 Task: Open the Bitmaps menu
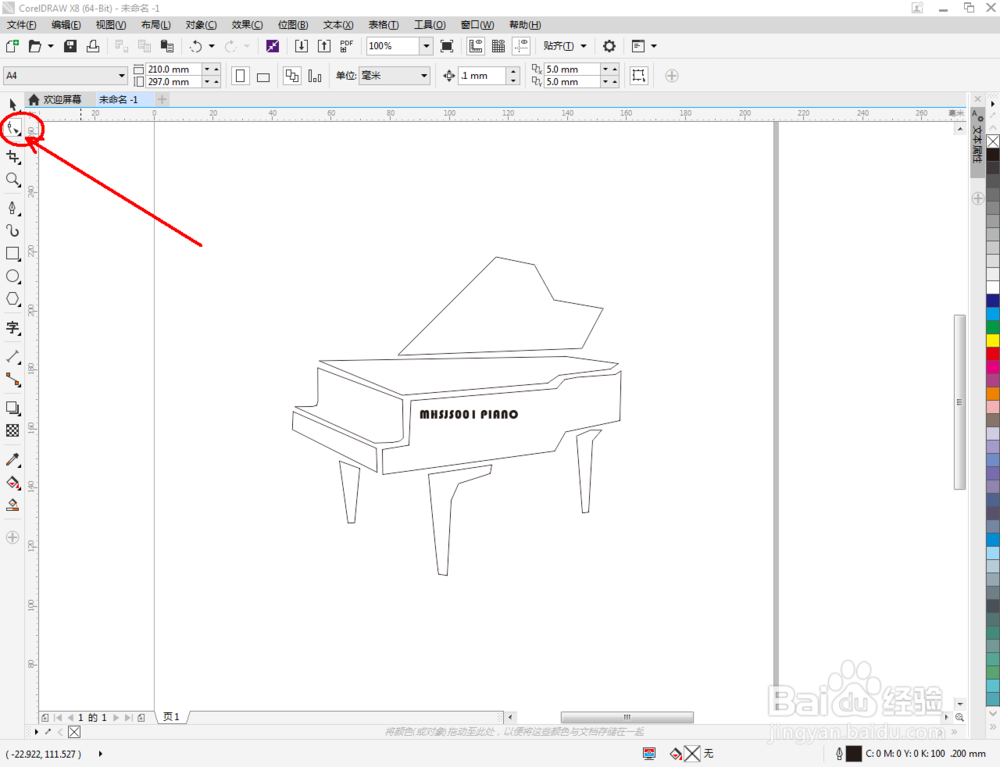coord(293,25)
